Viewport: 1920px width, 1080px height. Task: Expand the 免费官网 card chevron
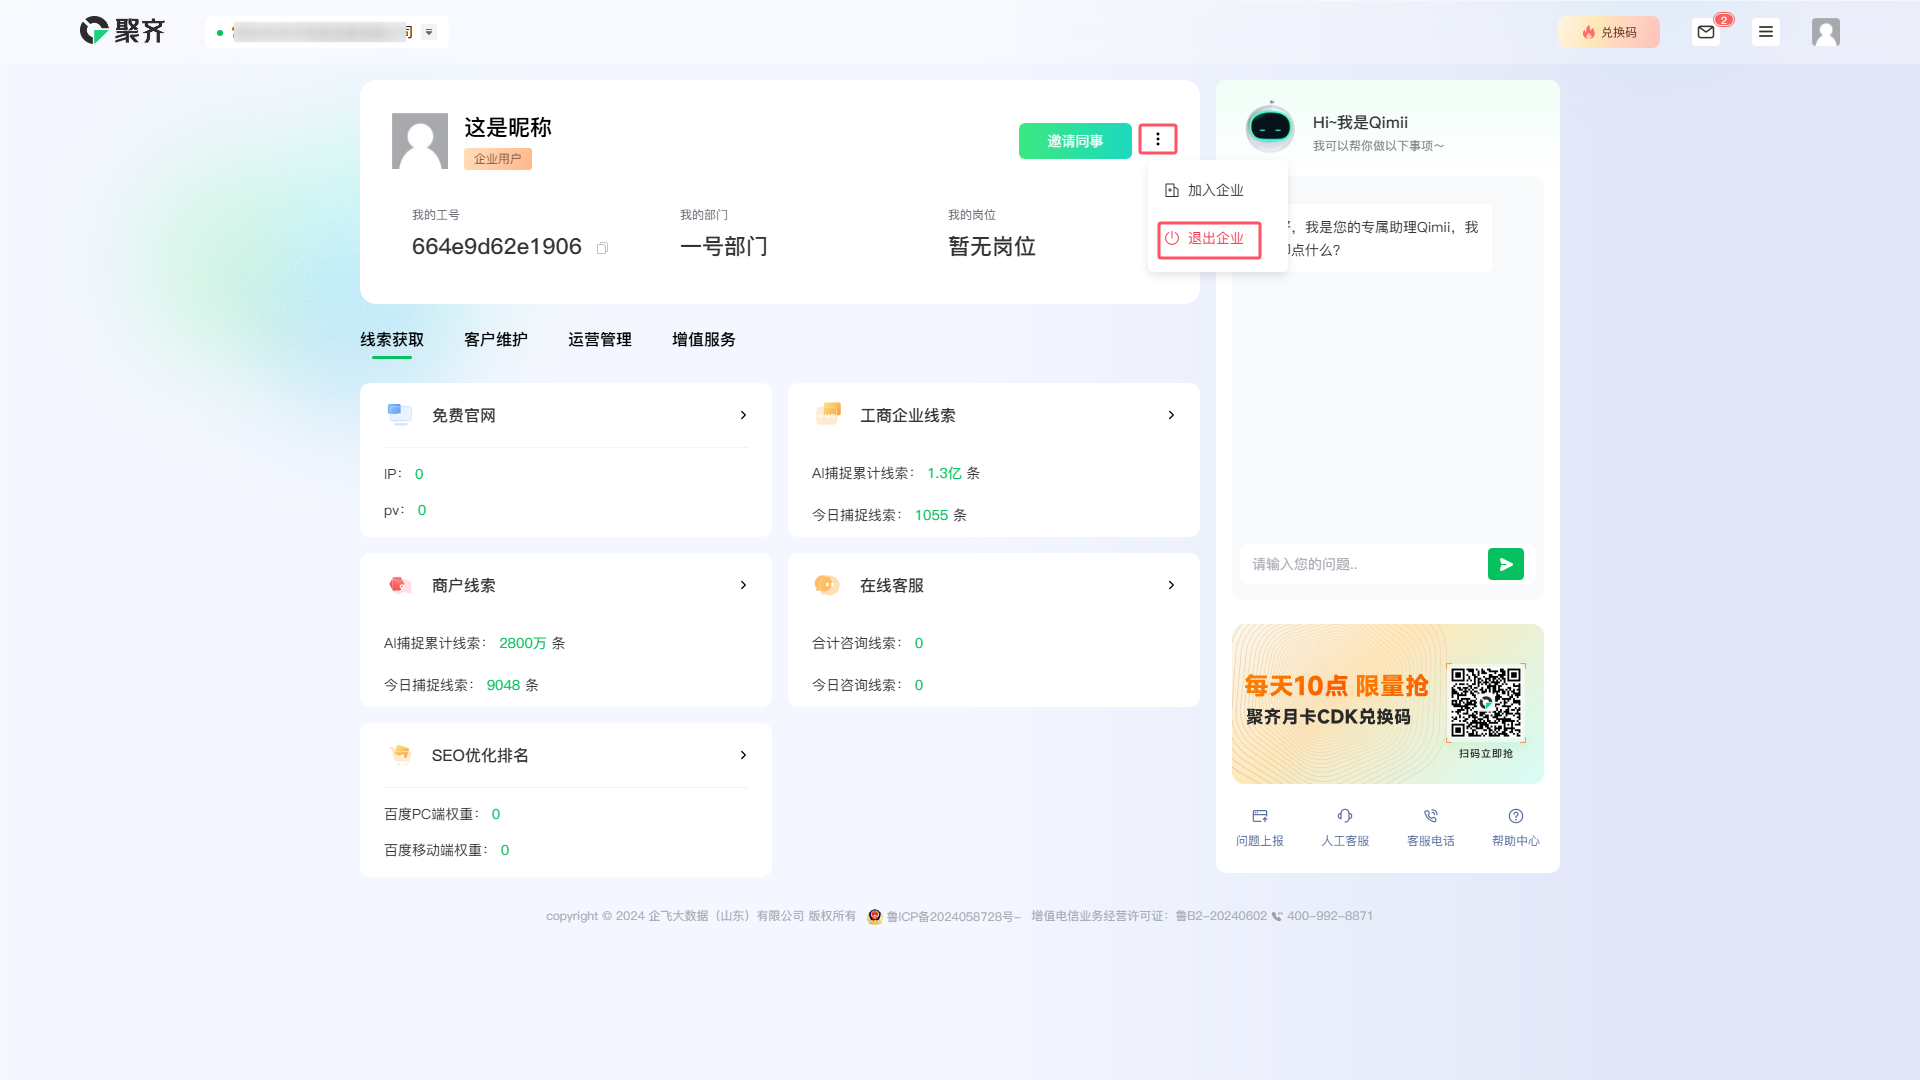pos(743,415)
